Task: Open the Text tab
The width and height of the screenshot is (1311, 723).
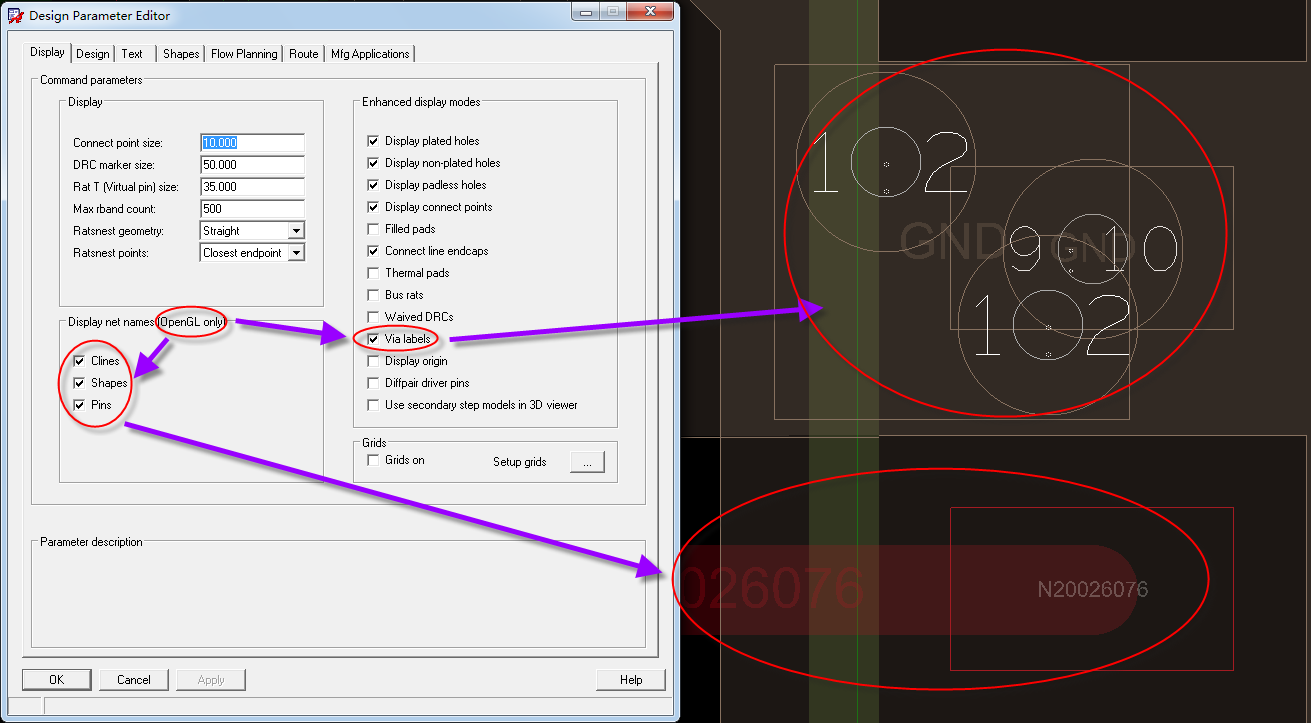Action: (x=132, y=54)
